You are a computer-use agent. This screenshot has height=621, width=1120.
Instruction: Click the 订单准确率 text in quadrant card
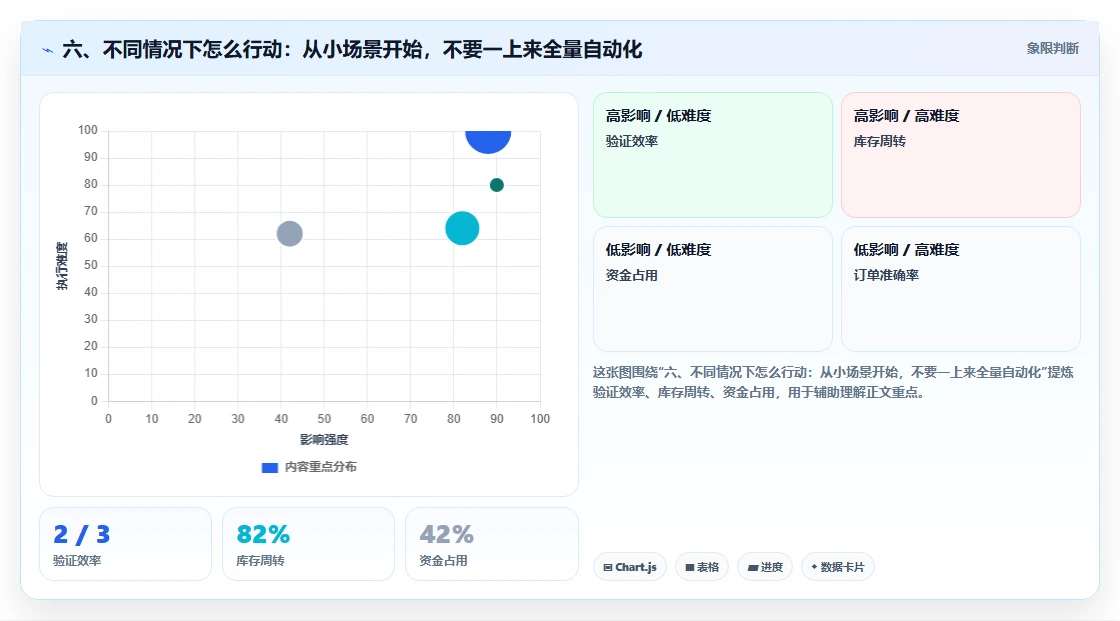point(886,275)
